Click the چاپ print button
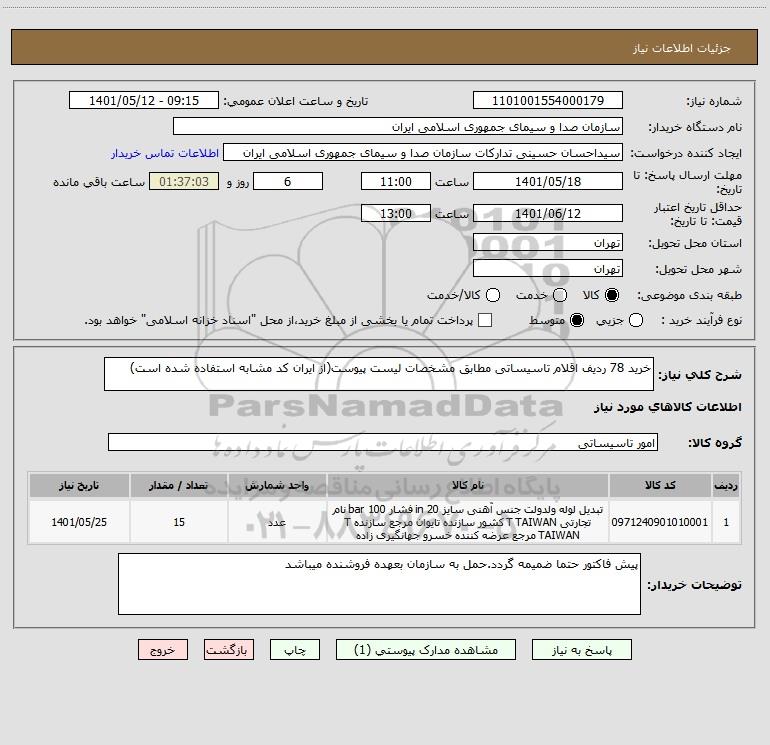Viewport: 770px width, 745px height. 295,650
